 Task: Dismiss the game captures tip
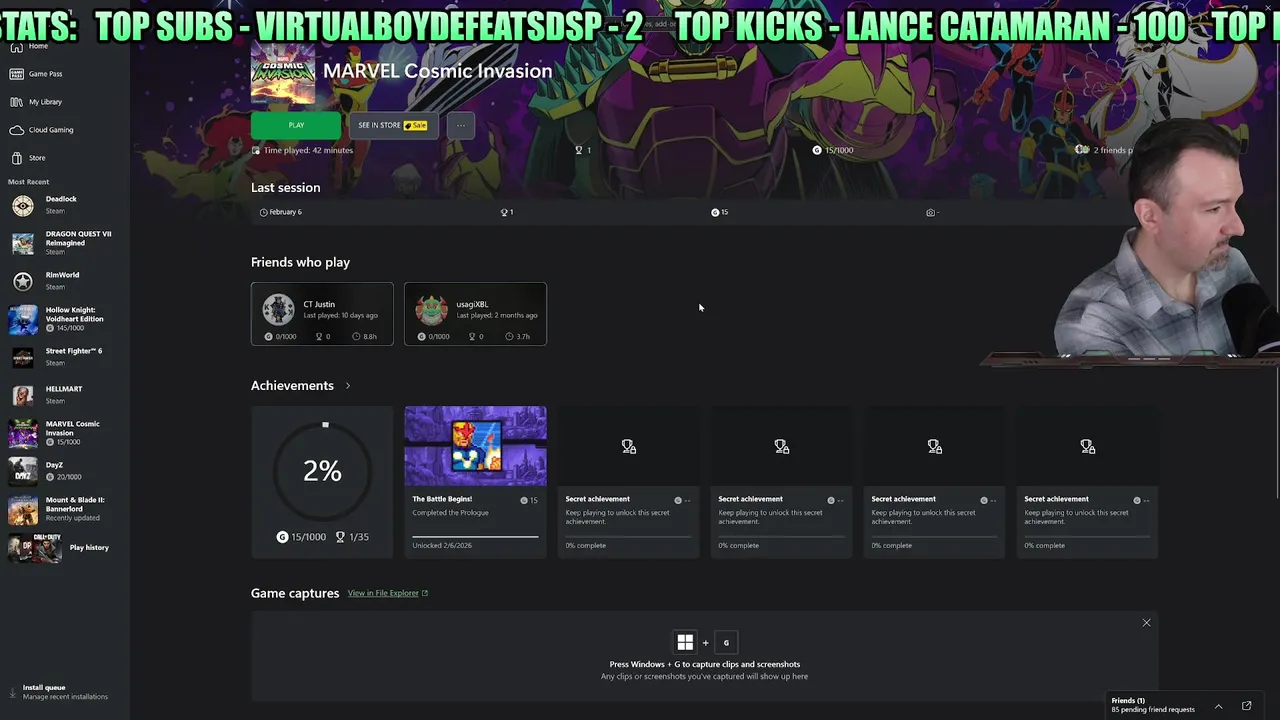click(x=1146, y=623)
